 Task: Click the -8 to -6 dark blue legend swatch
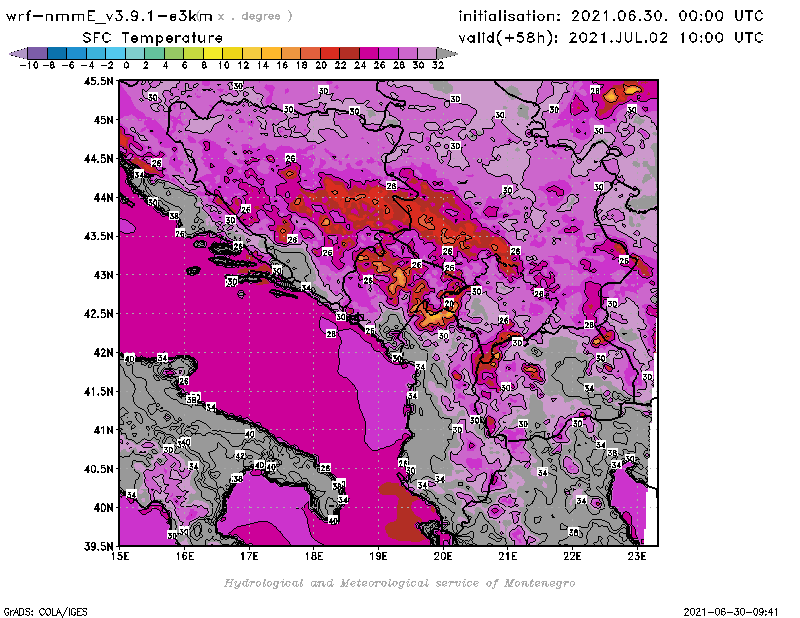tap(57, 53)
